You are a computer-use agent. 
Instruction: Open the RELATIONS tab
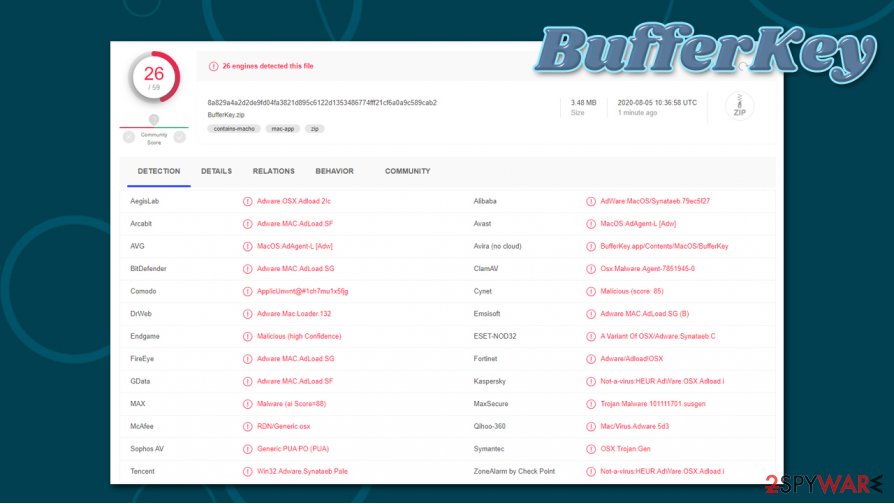[x=274, y=171]
